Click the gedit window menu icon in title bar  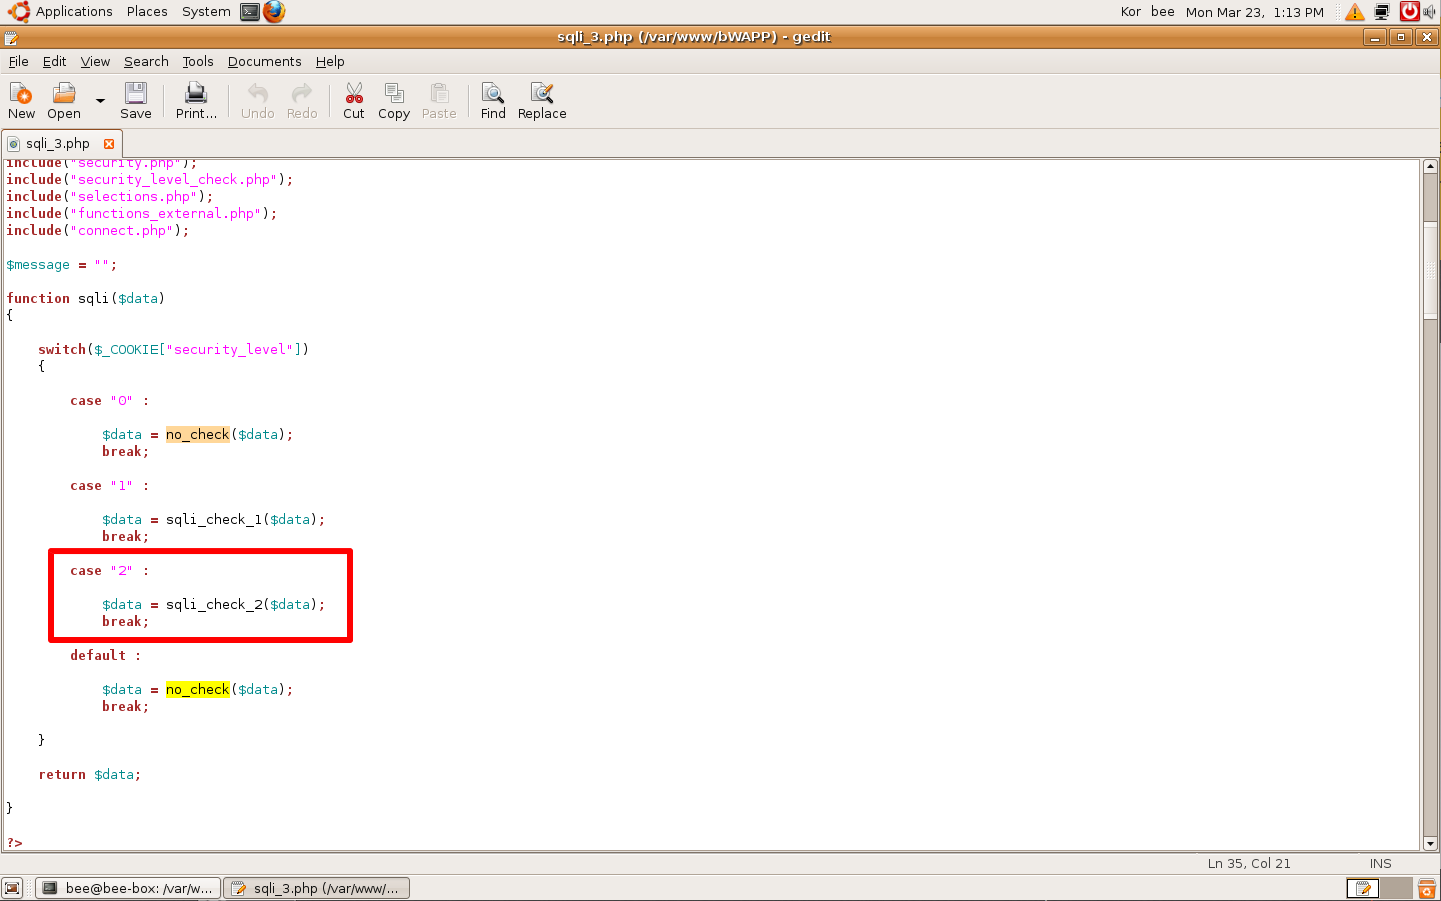tap(11, 38)
